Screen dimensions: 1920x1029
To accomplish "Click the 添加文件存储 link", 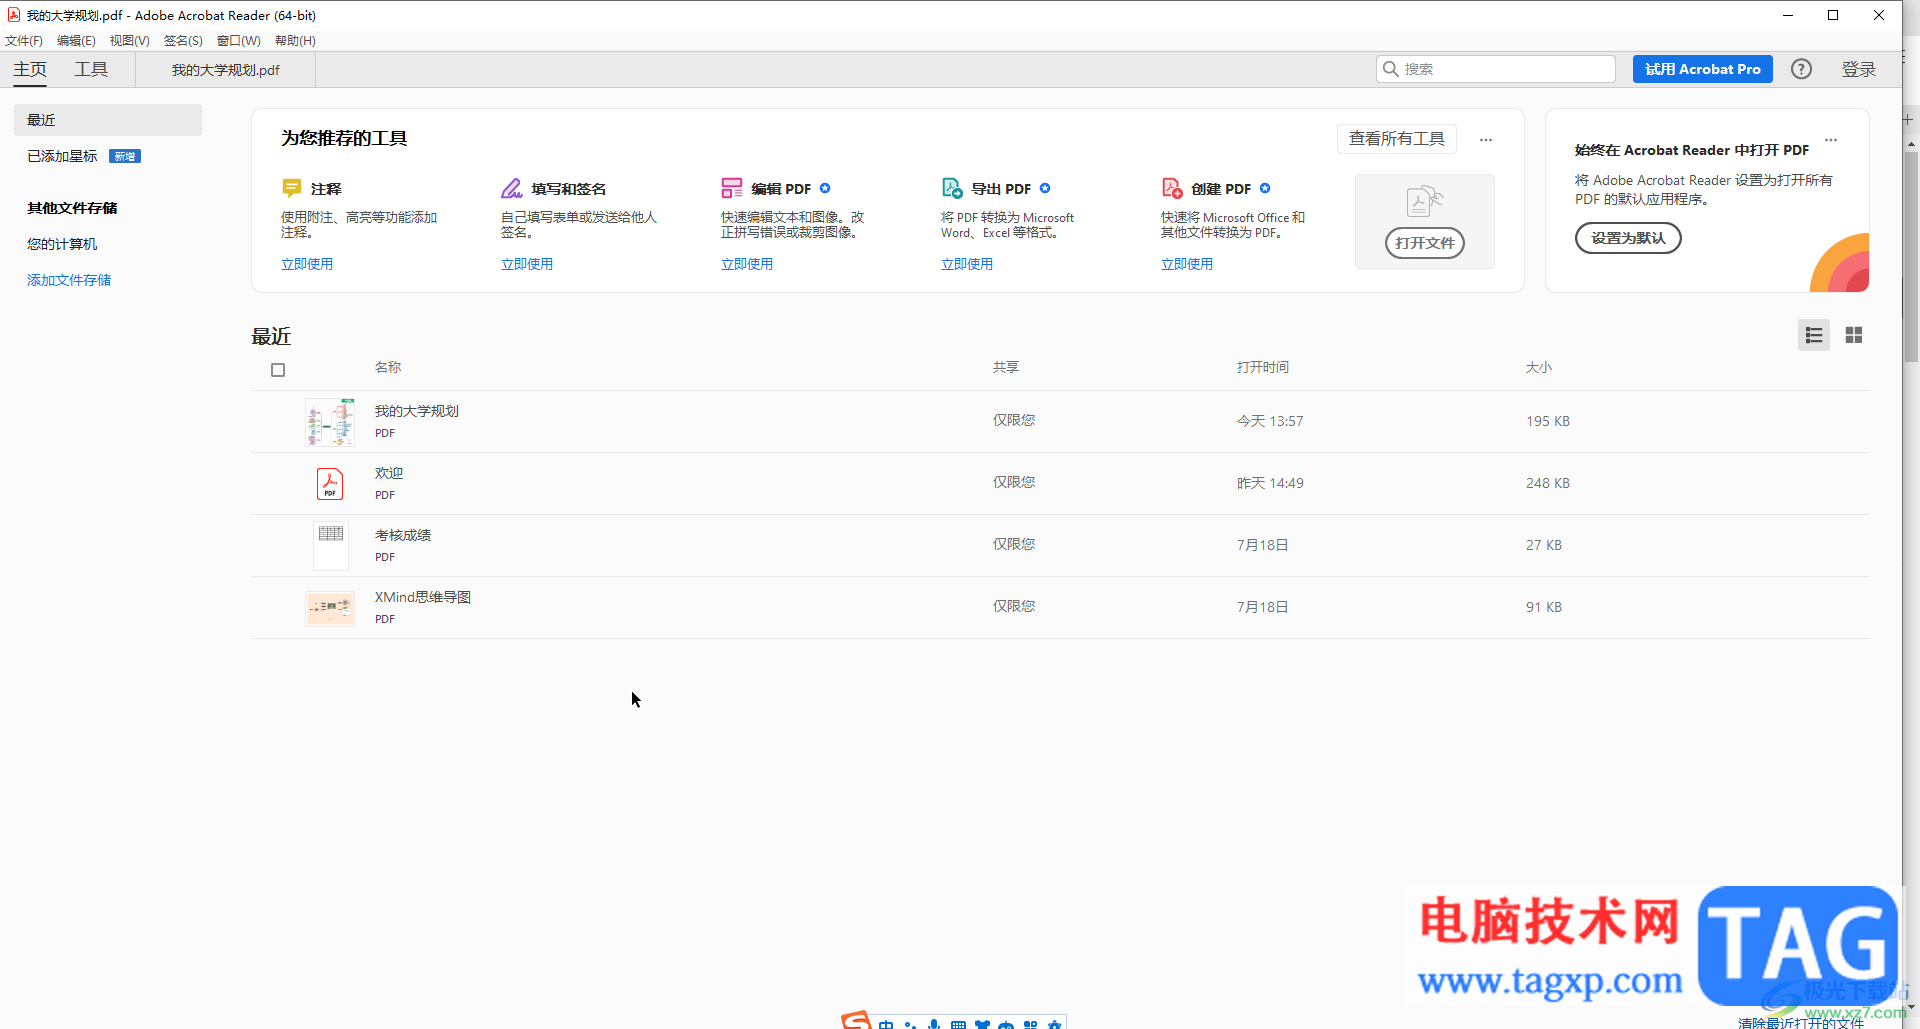I will point(69,280).
